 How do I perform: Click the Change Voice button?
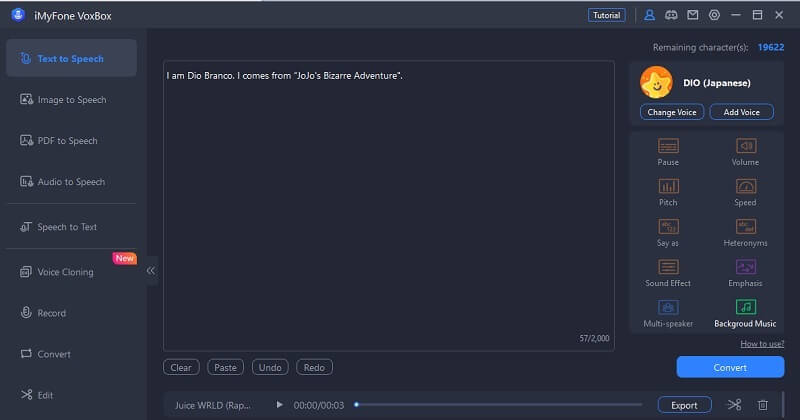[x=671, y=112]
